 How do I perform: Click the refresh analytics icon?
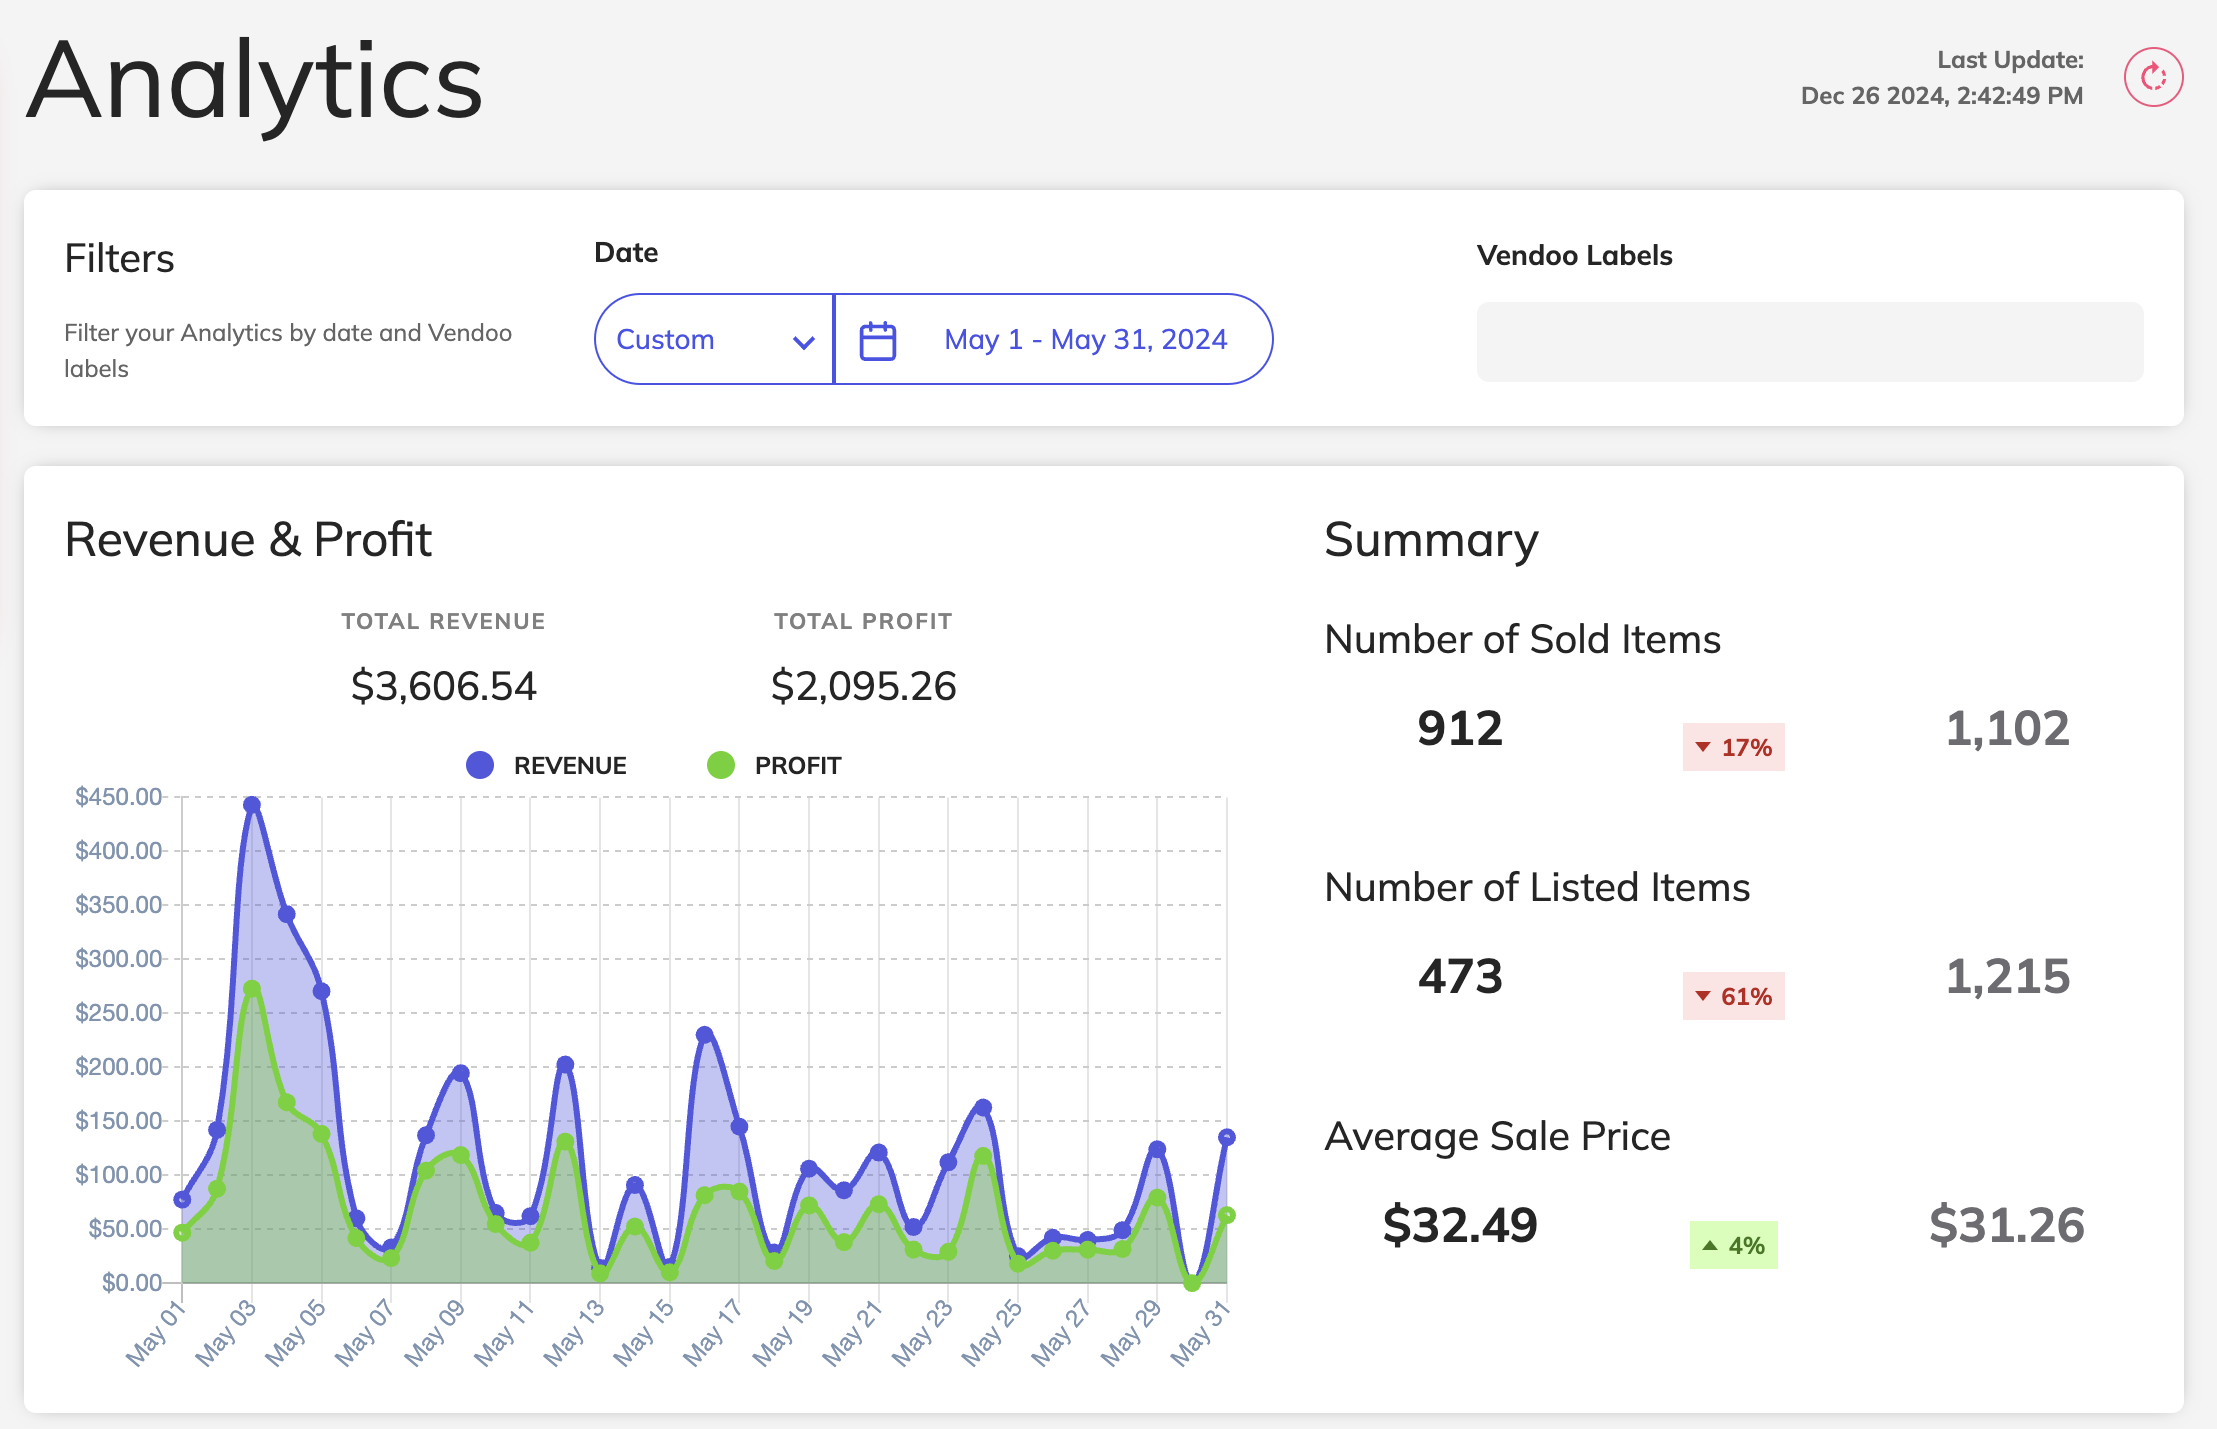pos(2153,77)
